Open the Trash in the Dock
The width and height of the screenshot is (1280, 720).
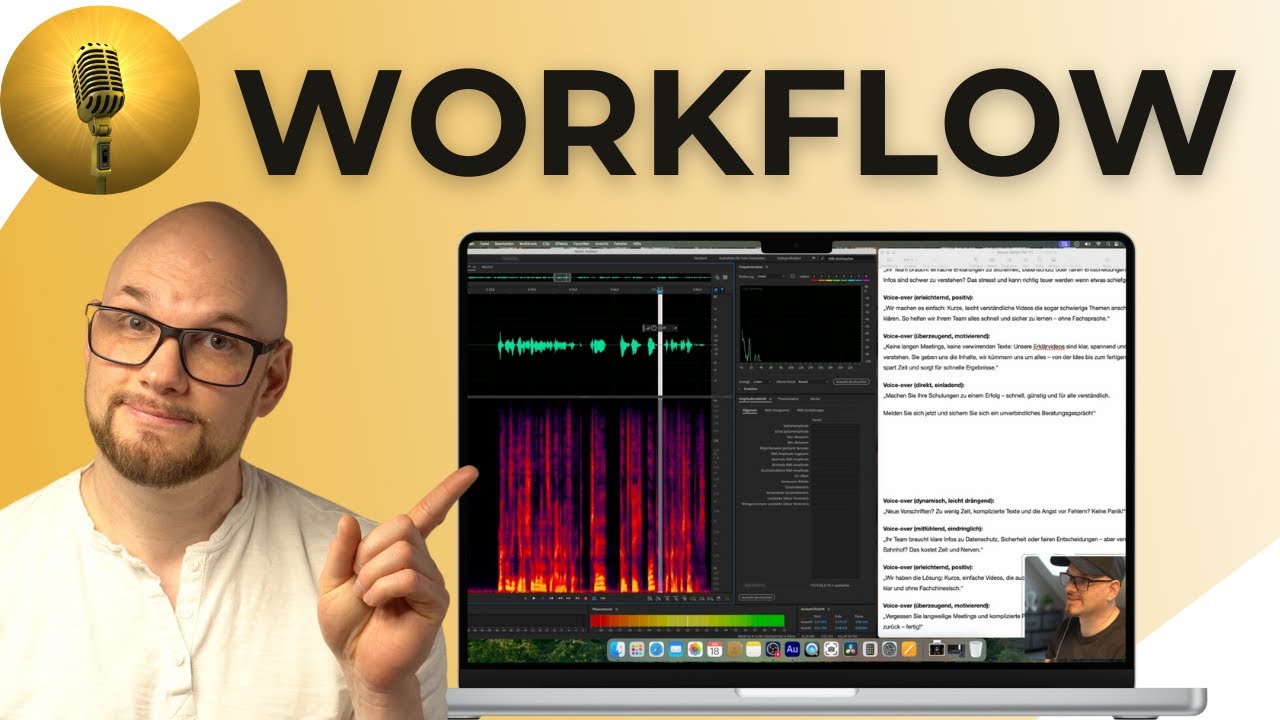(x=976, y=649)
